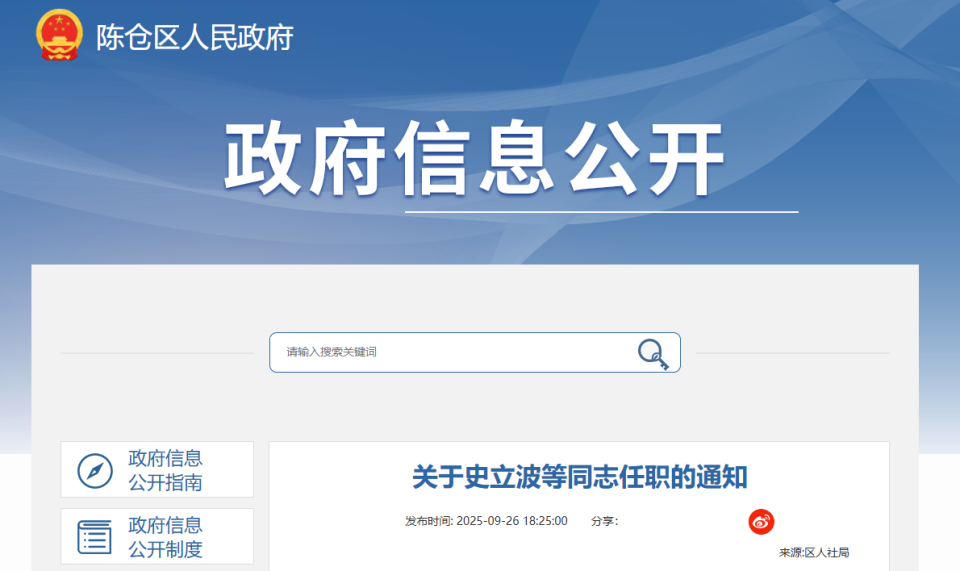Click article title 关于史立波等同志任职的通知
The width and height of the screenshot is (960, 571).
(579, 477)
